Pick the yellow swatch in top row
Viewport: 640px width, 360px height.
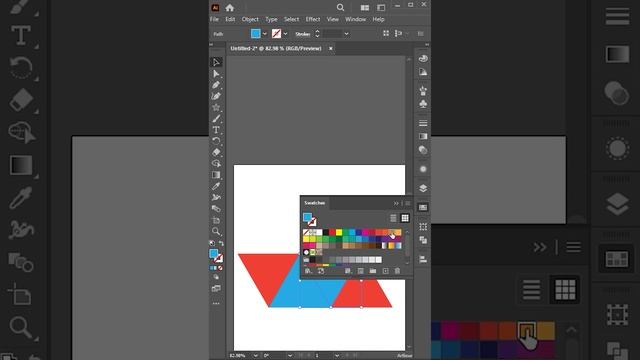339,233
